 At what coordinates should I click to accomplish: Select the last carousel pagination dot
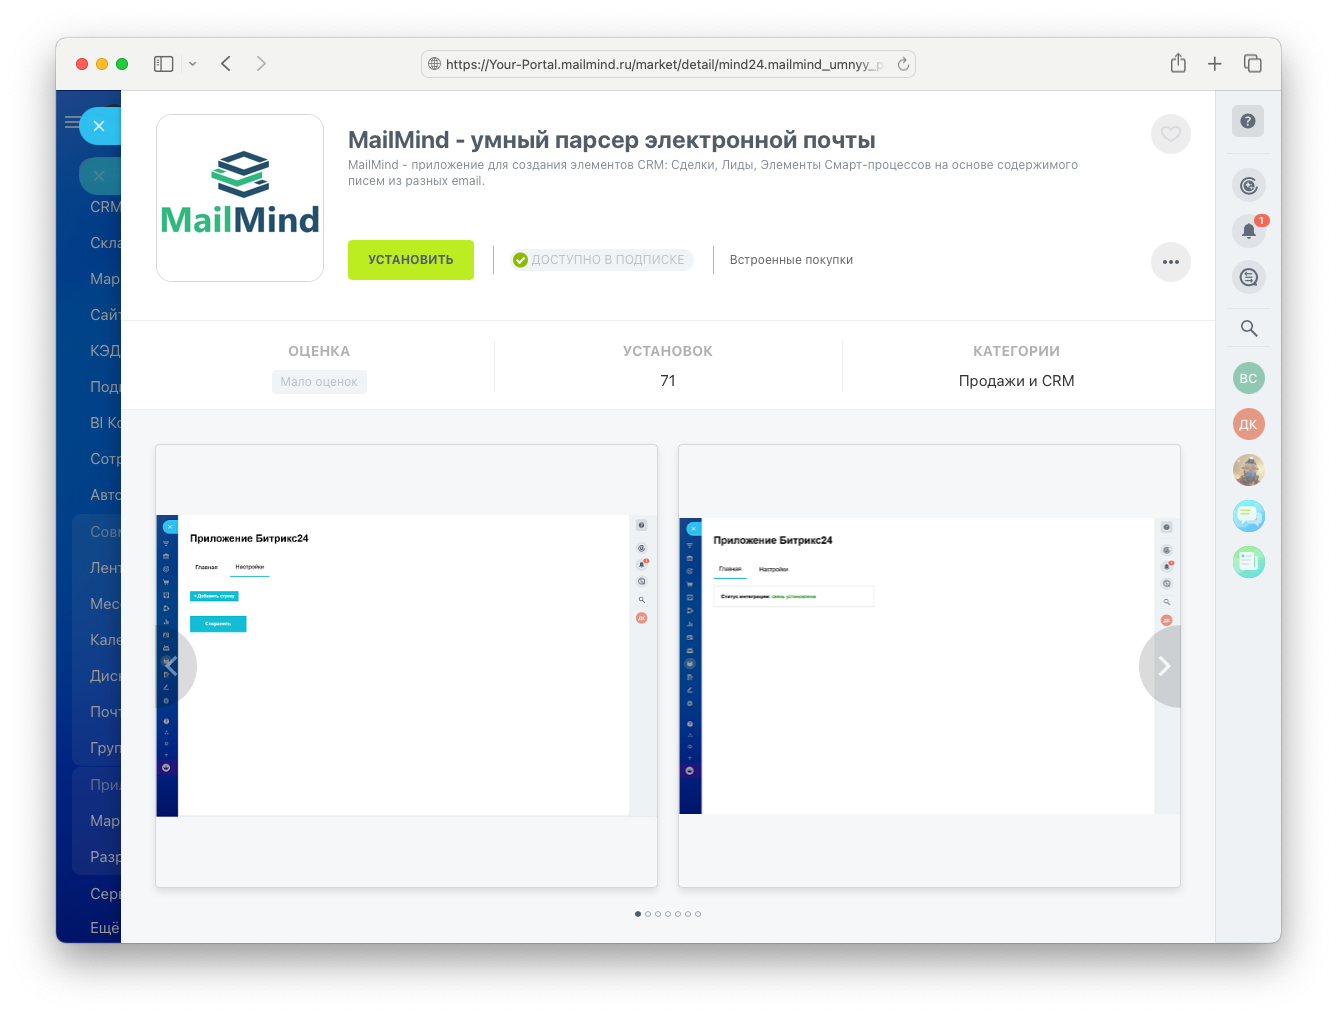(x=698, y=914)
